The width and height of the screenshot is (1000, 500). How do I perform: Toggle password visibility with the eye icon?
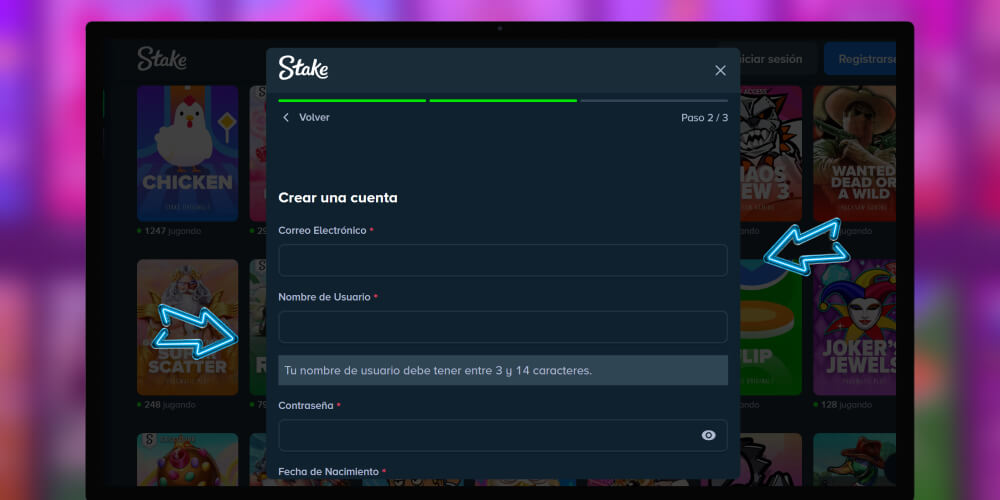coord(708,435)
